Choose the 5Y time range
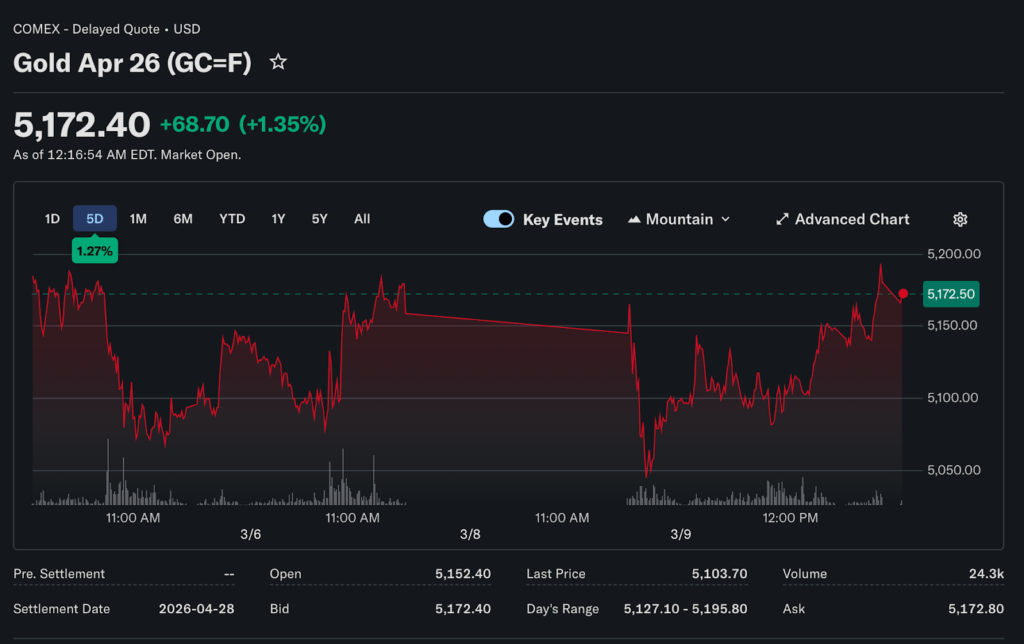 (x=319, y=219)
